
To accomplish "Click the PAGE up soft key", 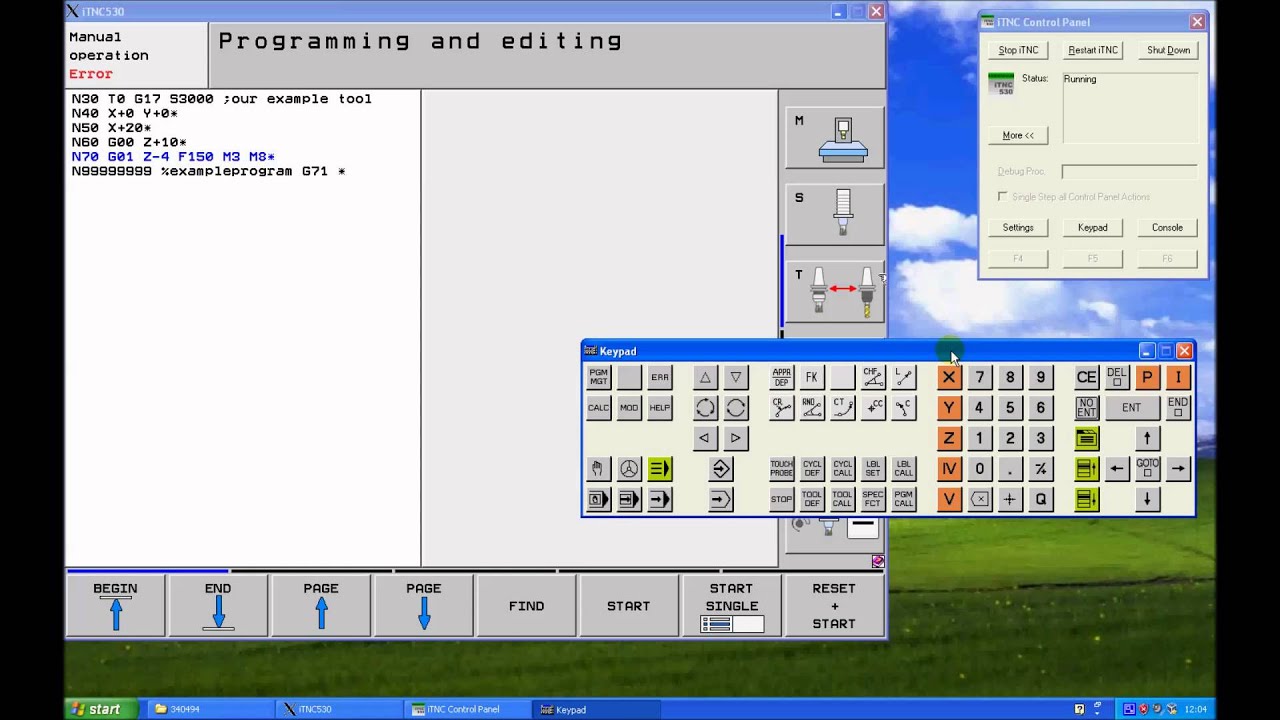I will coord(321,606).
